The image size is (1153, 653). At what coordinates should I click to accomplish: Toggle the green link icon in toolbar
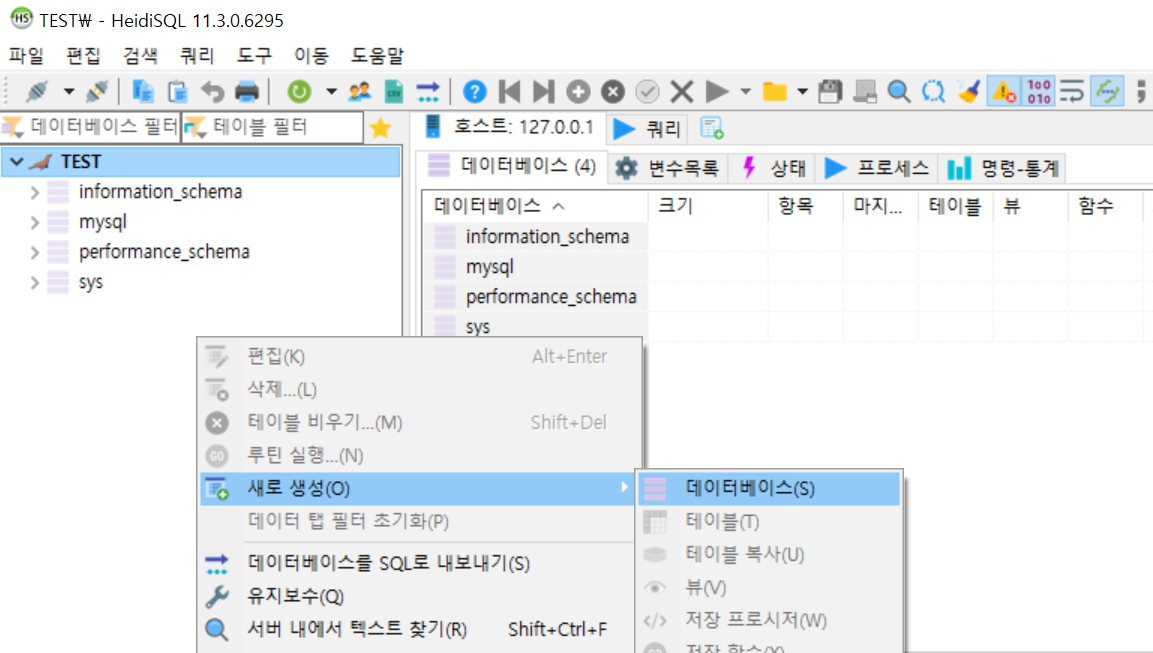(1107, 92)
